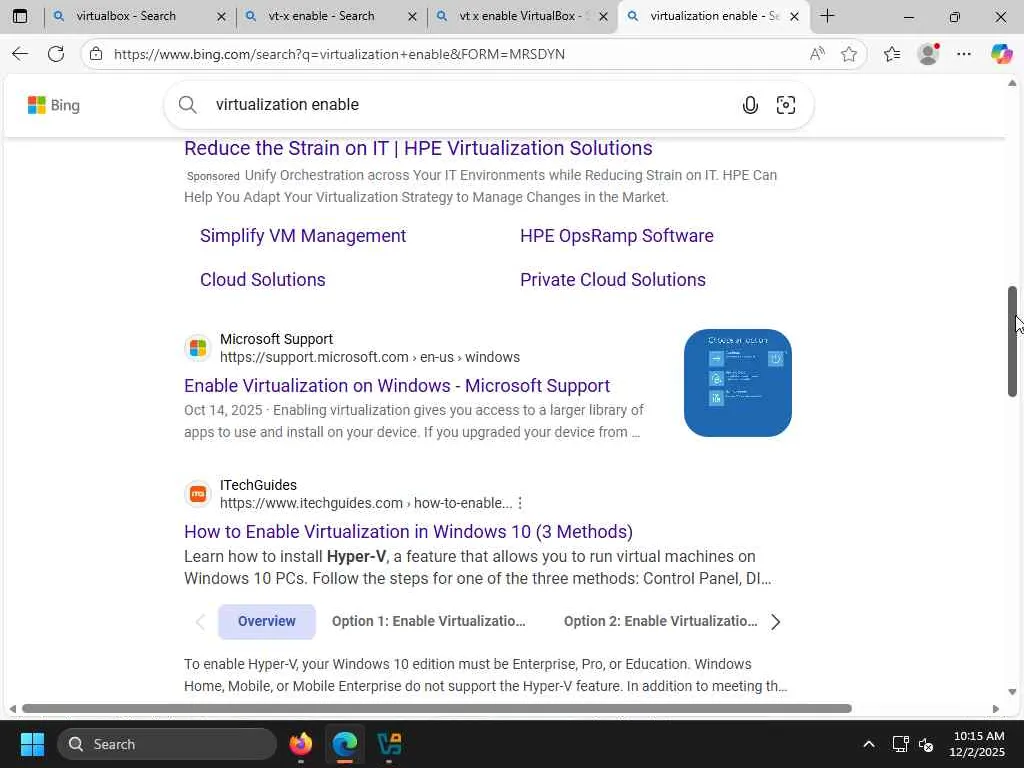Open HPE Virtualization Solutions ad link
The image size is (1024, 768).
point(418,148)
